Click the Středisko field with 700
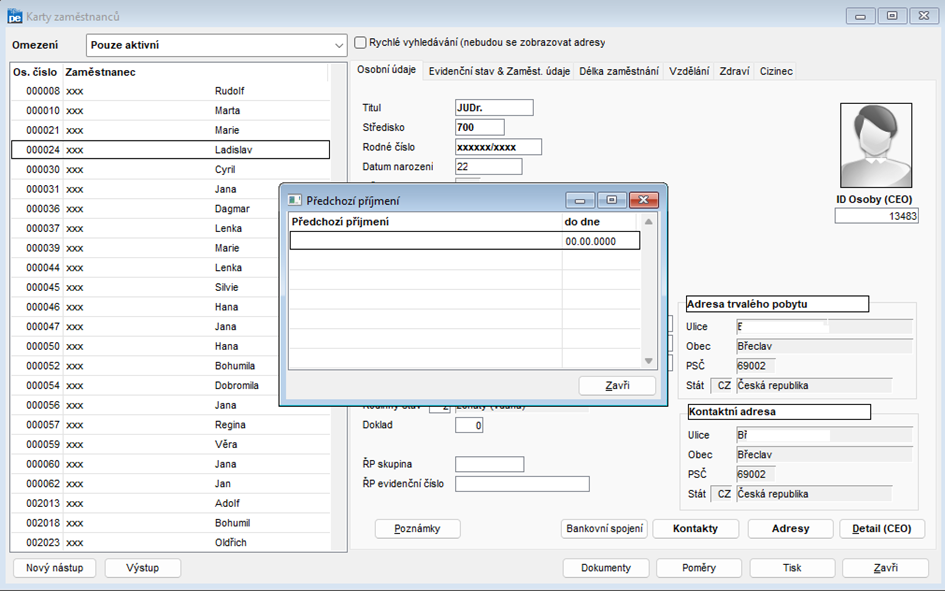945x591 pixels. pos(480,127)
